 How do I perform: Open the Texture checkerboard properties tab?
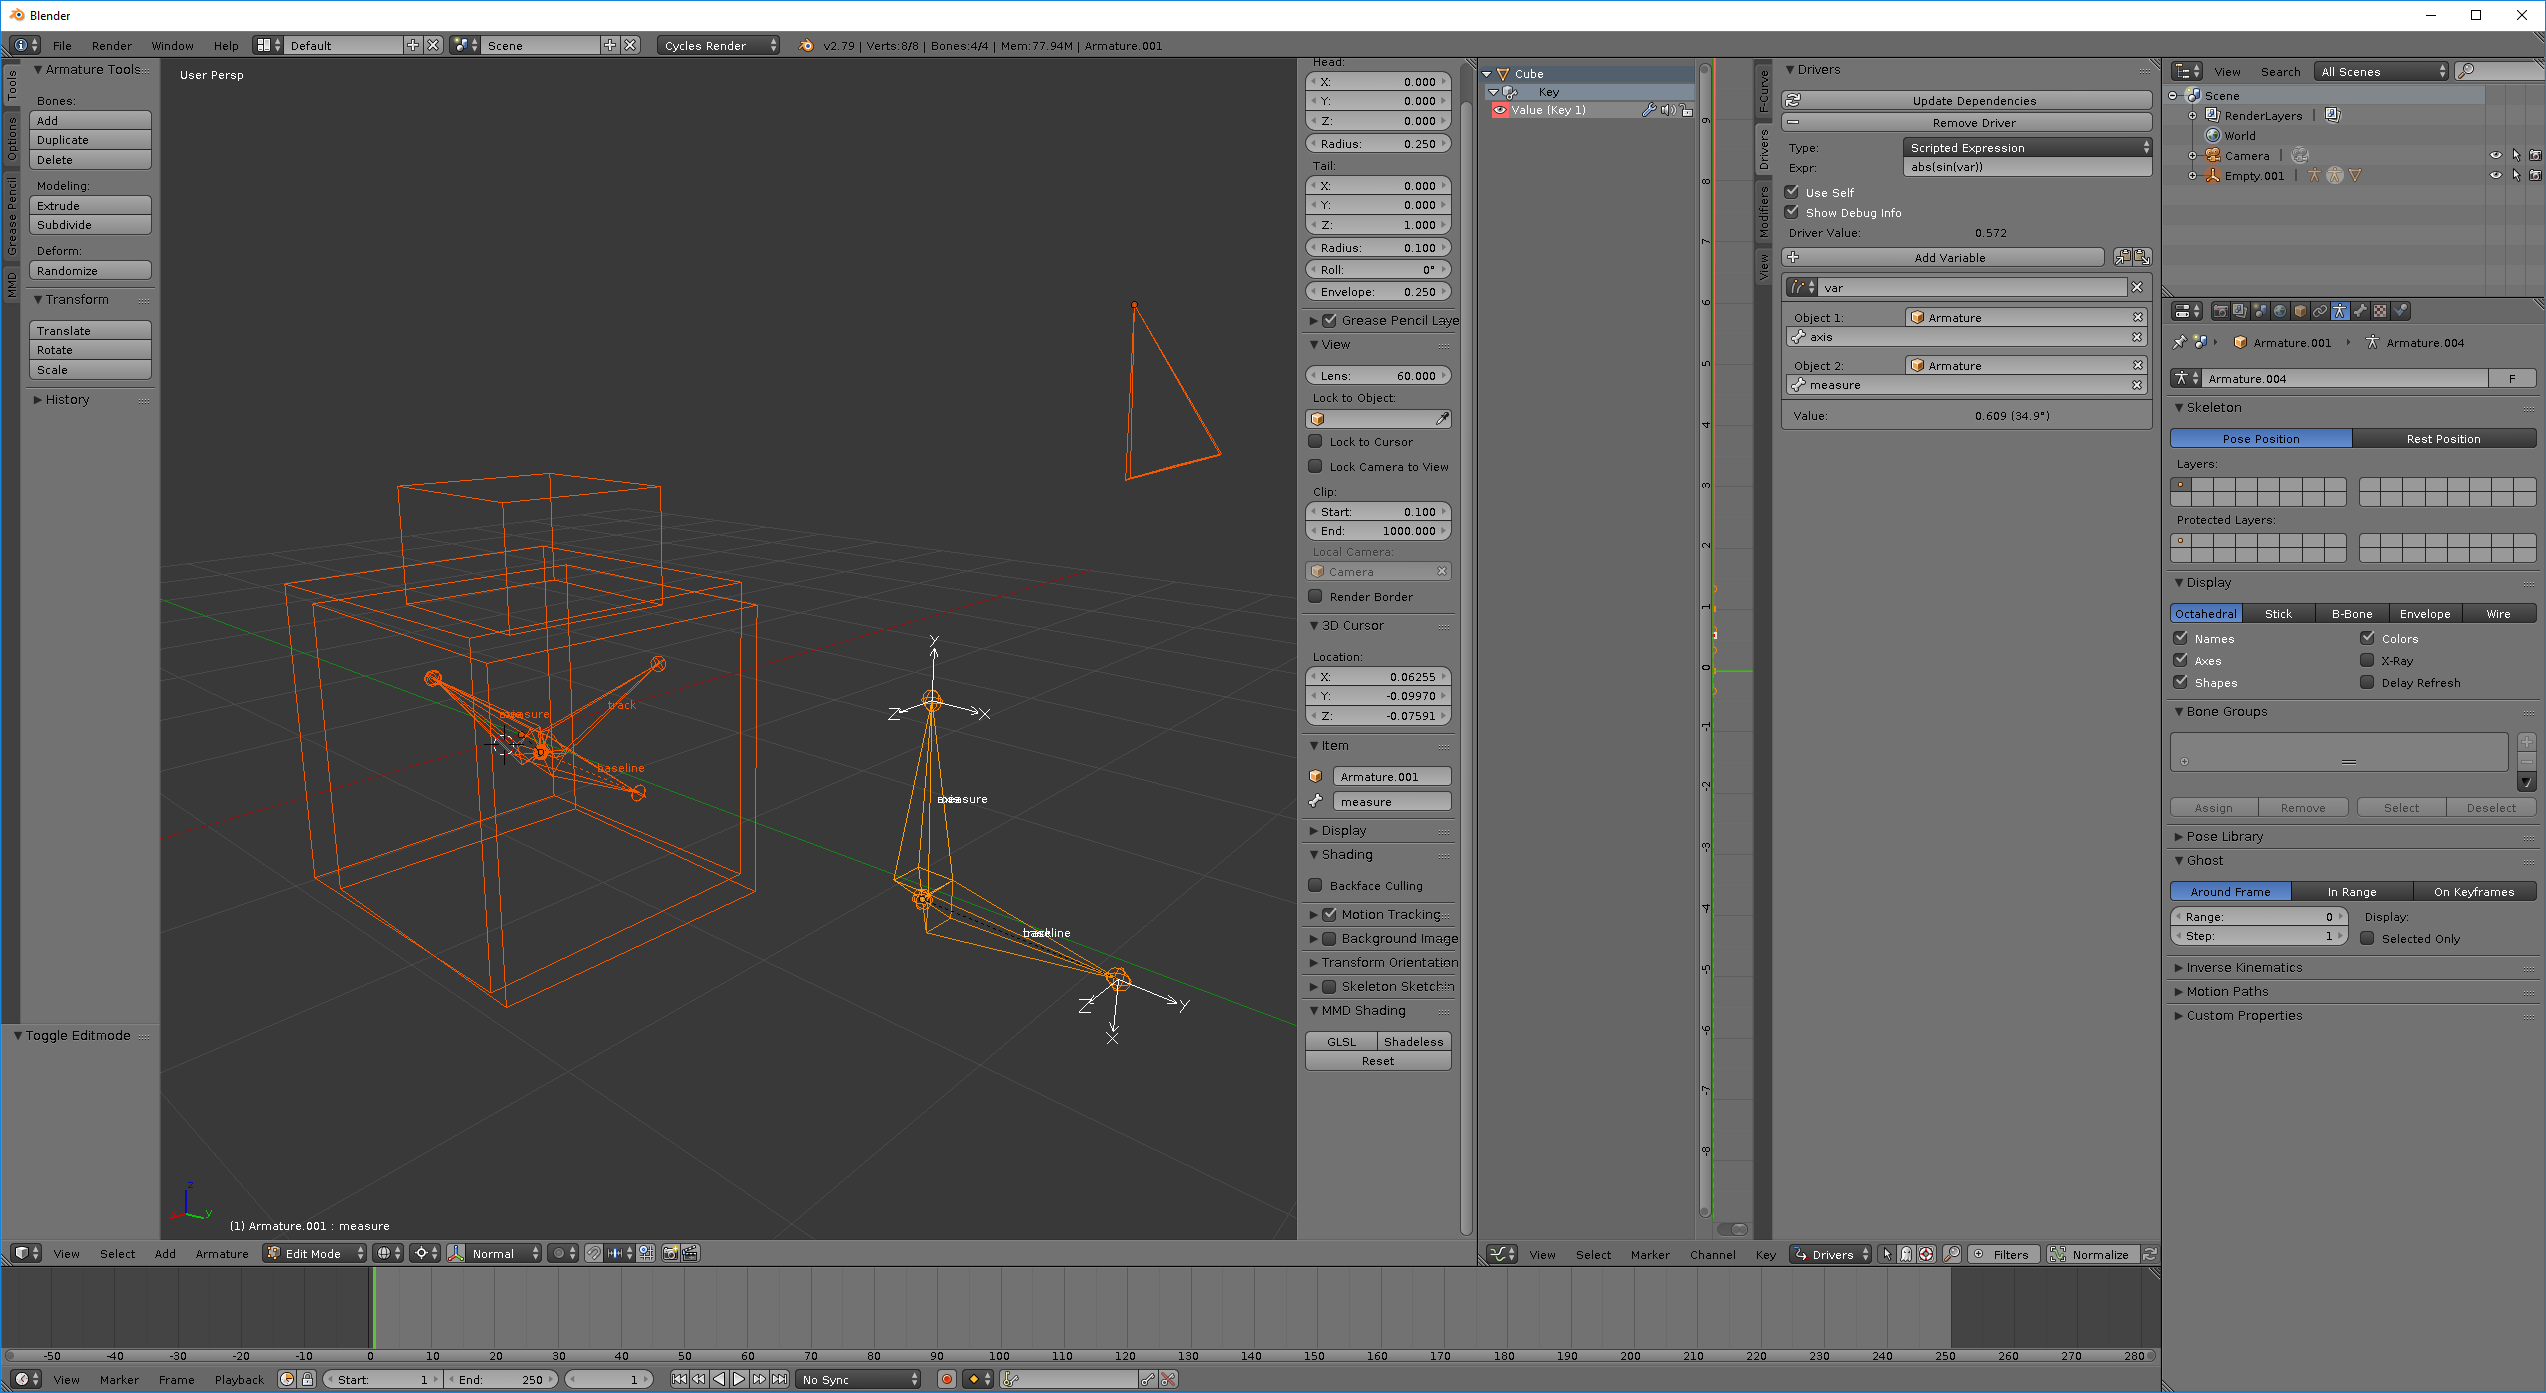tap(2379, 311)
